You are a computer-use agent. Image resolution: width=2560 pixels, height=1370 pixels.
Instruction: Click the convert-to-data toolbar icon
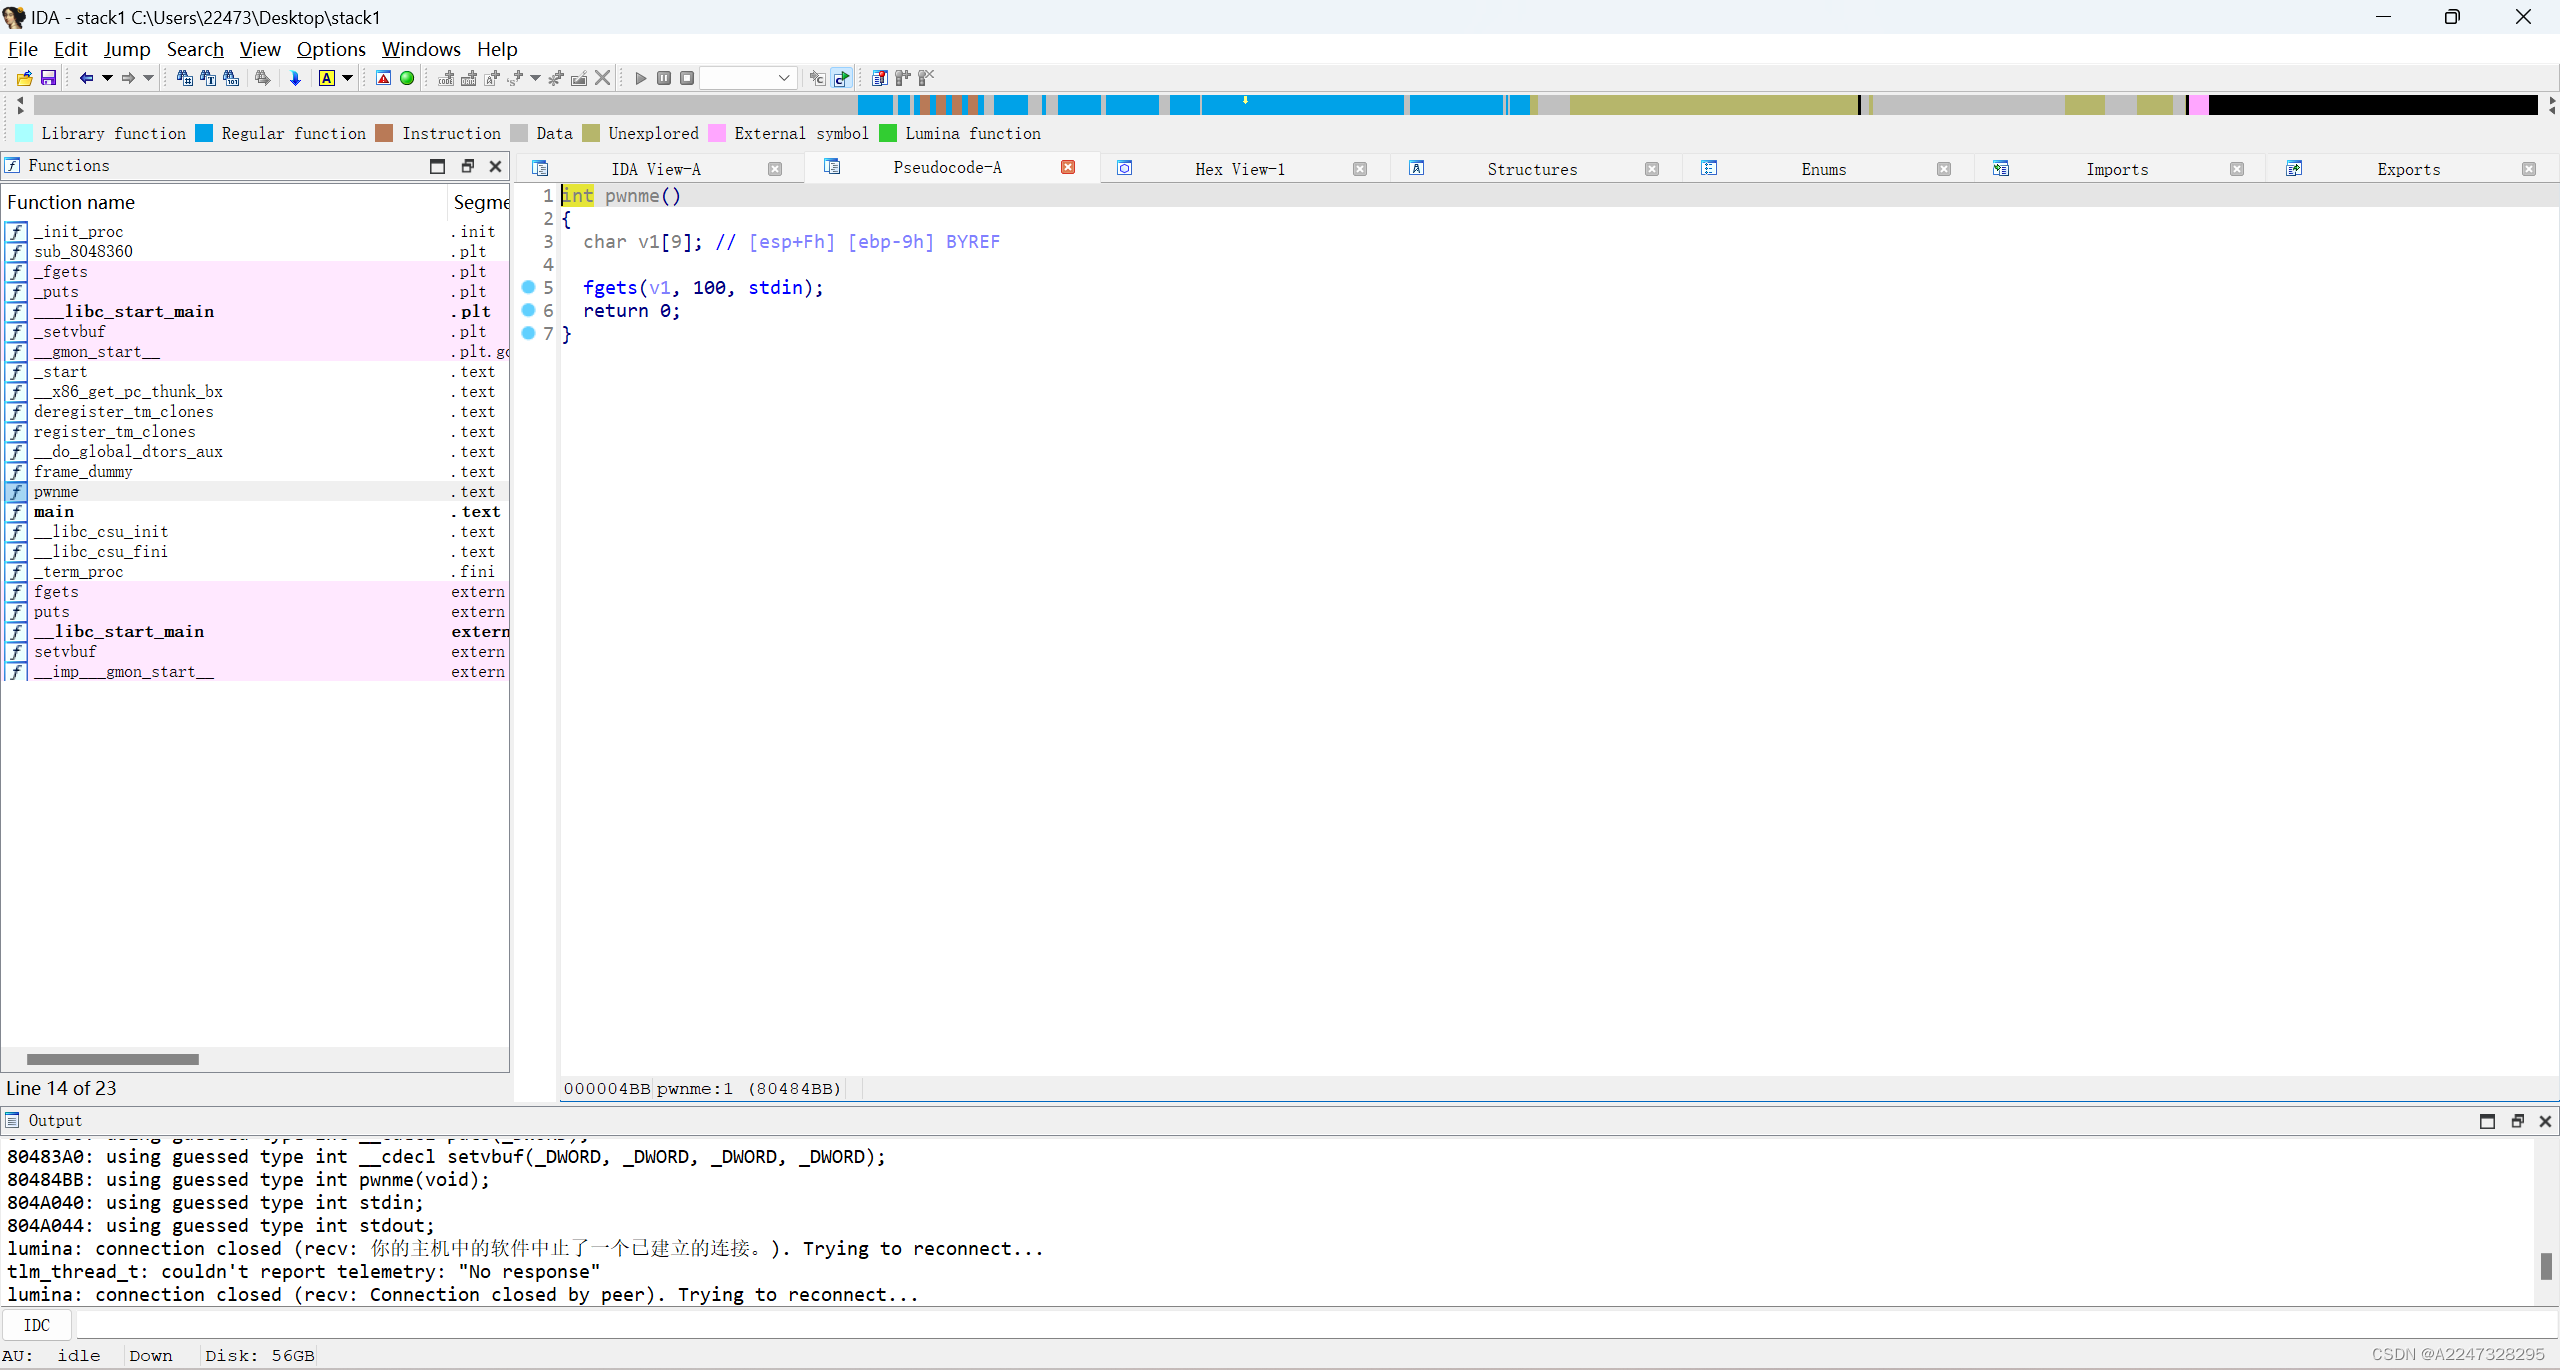click(469, 78)
